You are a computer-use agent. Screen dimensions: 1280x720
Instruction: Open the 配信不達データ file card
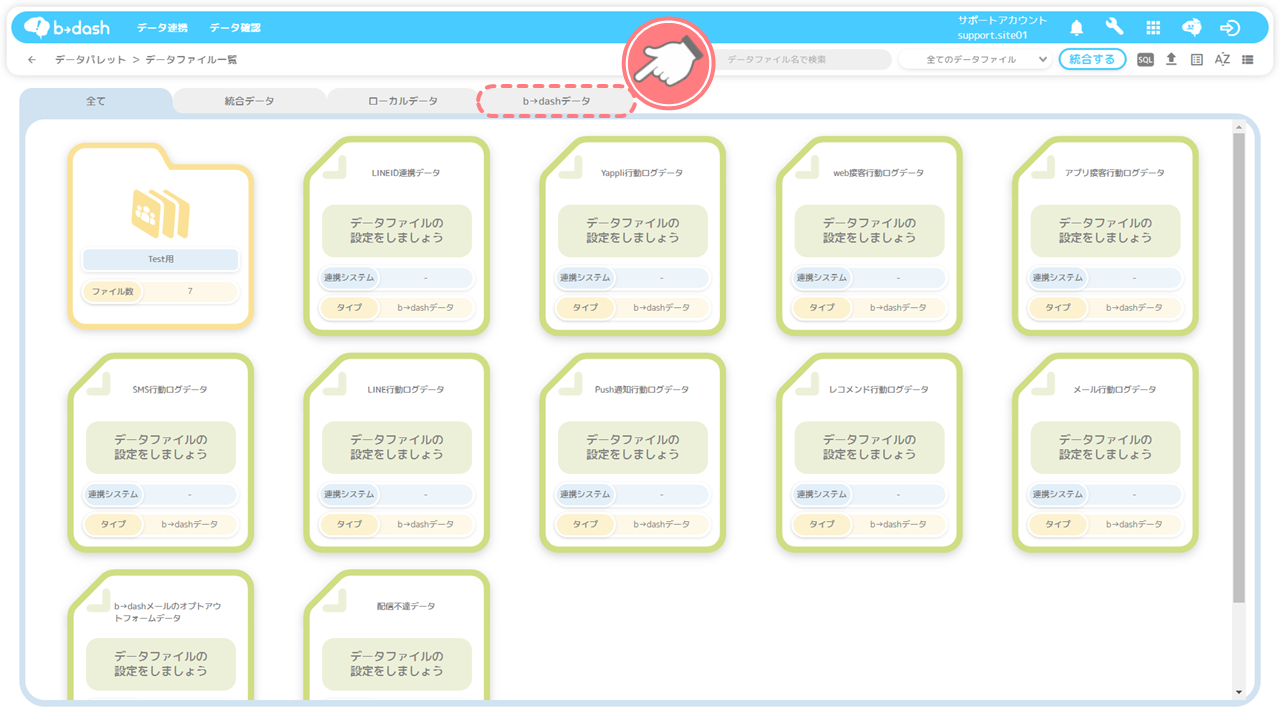tap(397, 636)
